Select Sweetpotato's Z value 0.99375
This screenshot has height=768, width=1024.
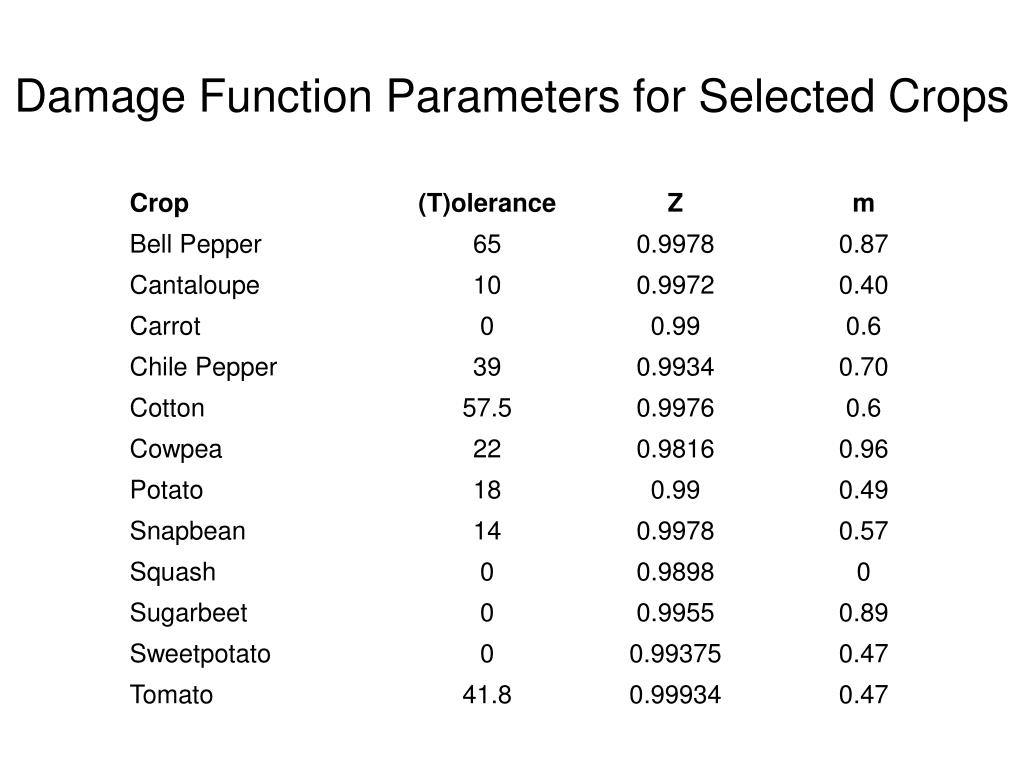tap(675, 654)
